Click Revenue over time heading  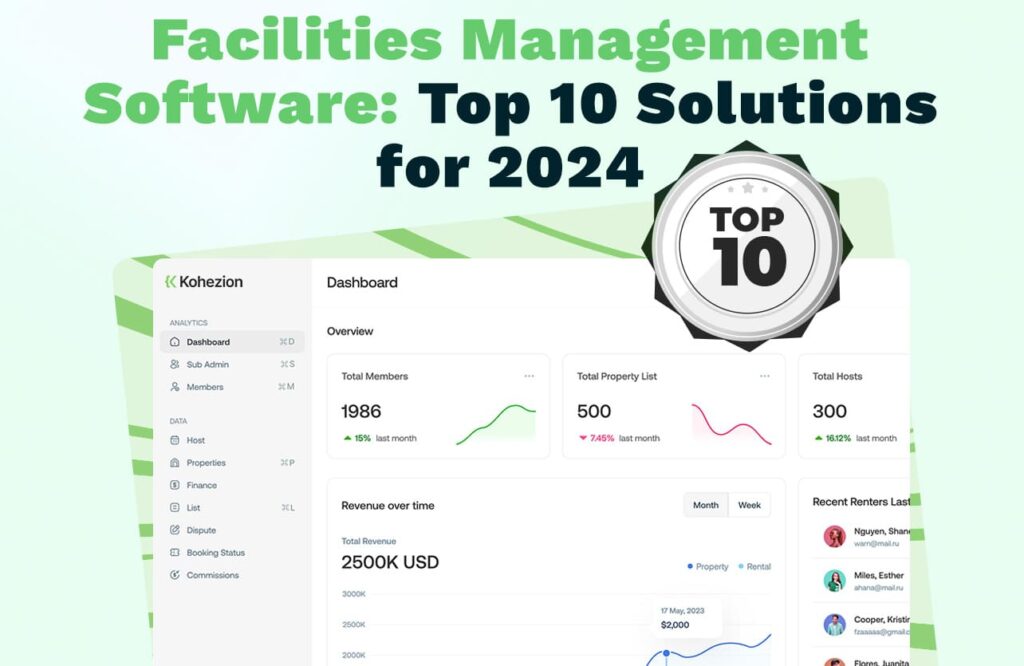tap(388, 505)
